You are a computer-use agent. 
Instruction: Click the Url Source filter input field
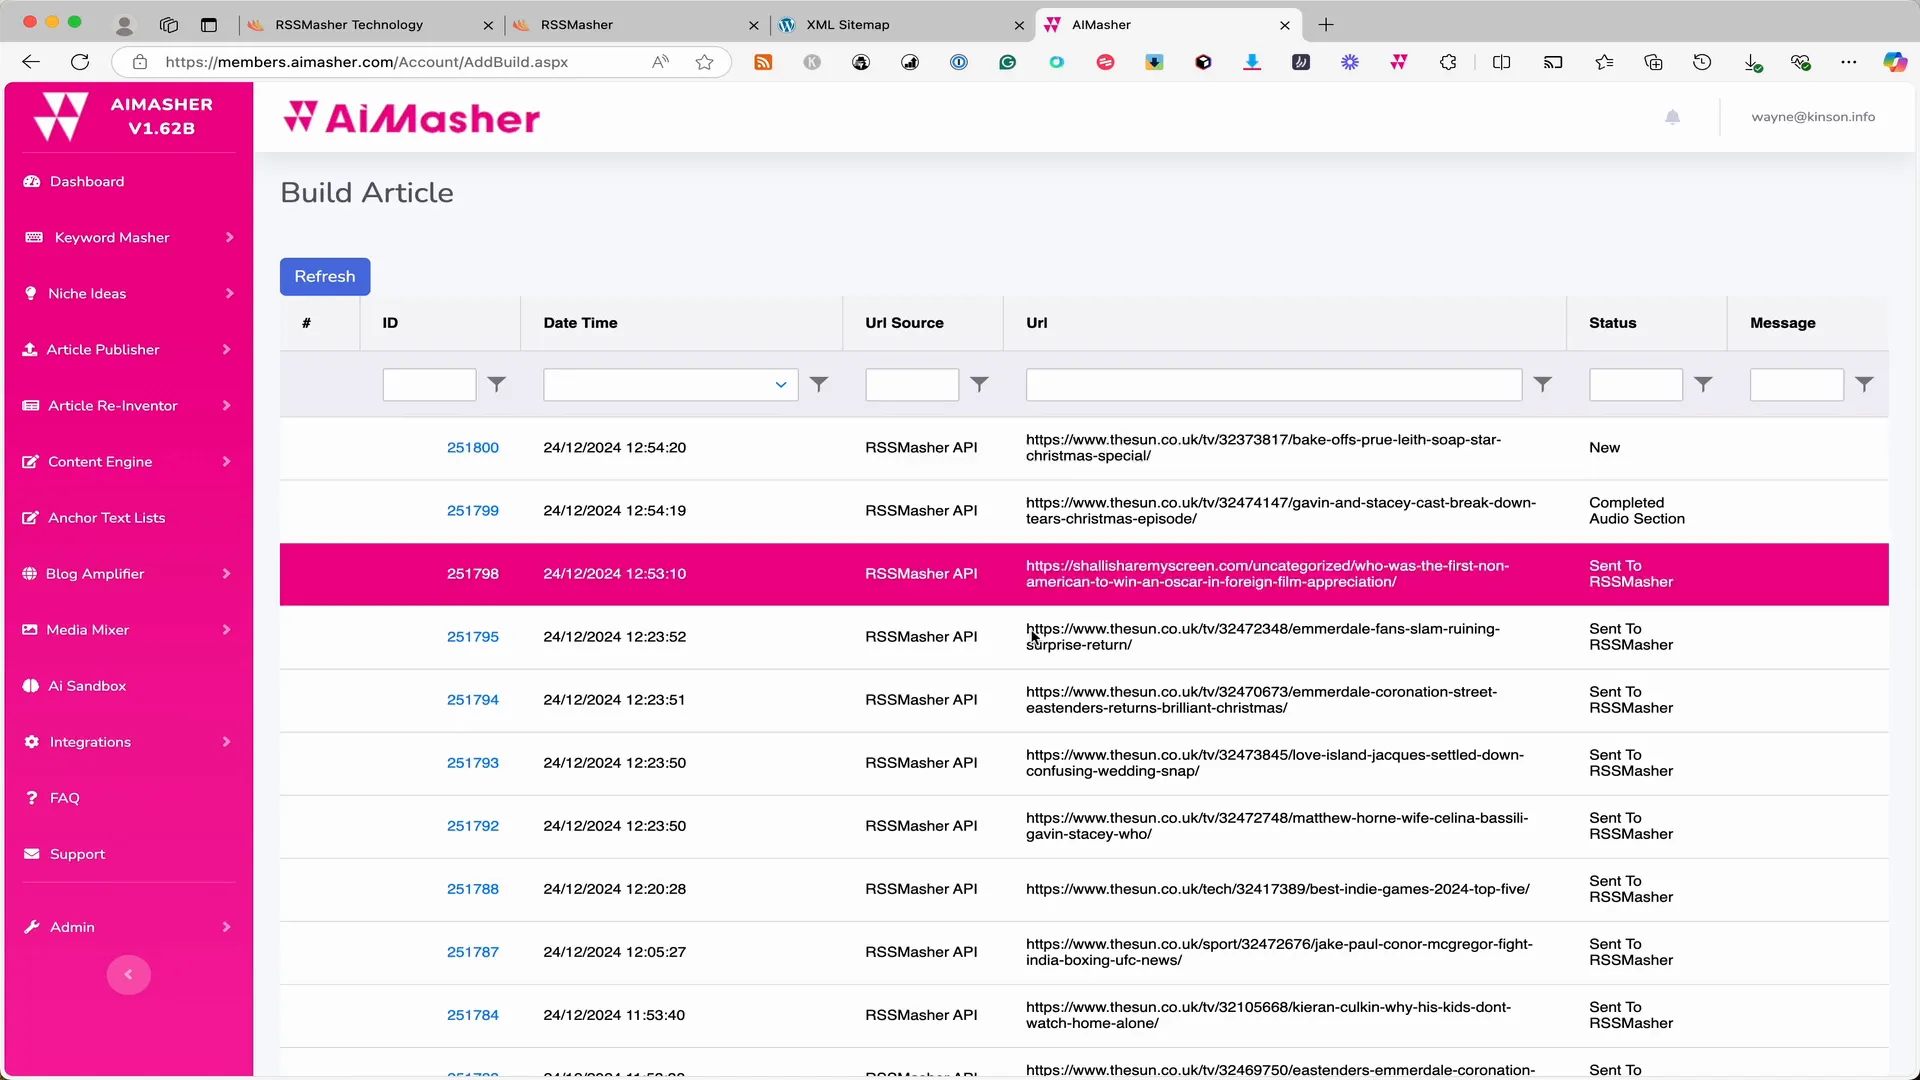[911, 385]
